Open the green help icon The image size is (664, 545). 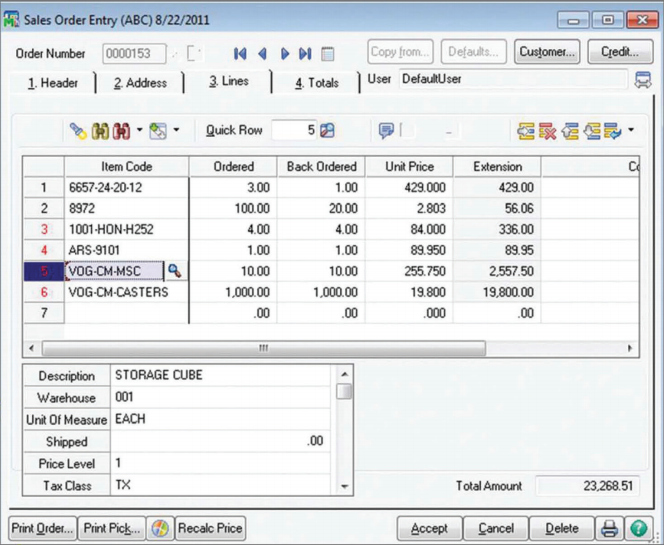pos(638,528)
